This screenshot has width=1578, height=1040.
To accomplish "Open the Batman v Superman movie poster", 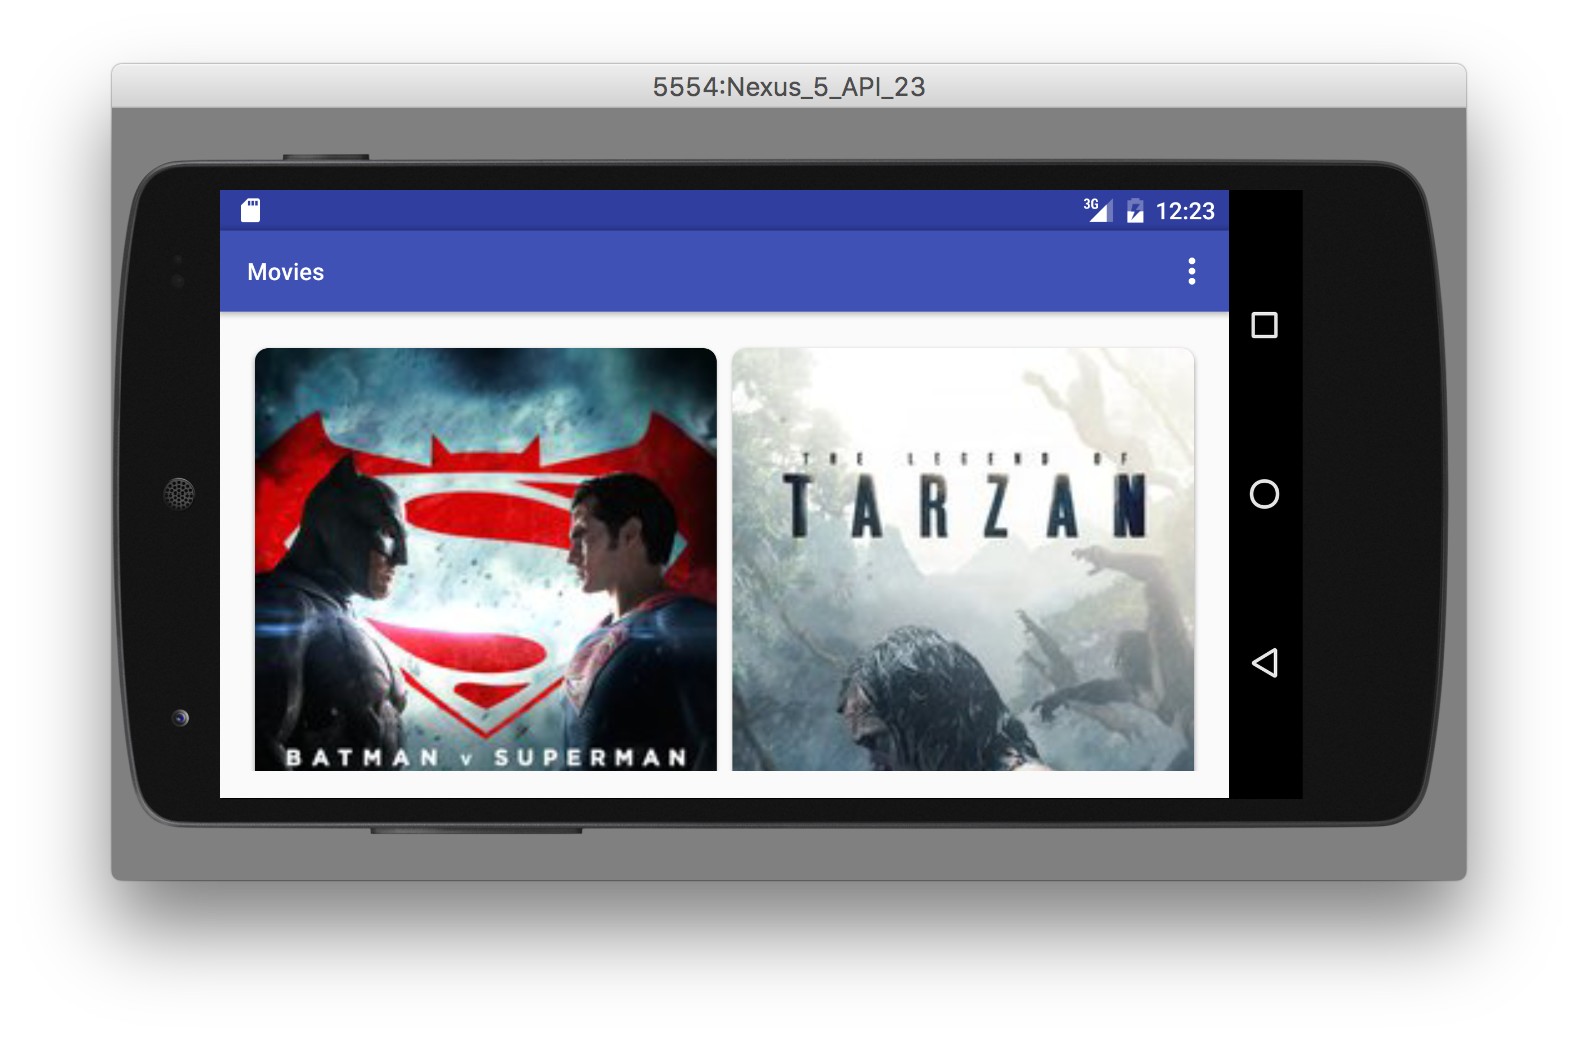I will [x=486, y=559].
